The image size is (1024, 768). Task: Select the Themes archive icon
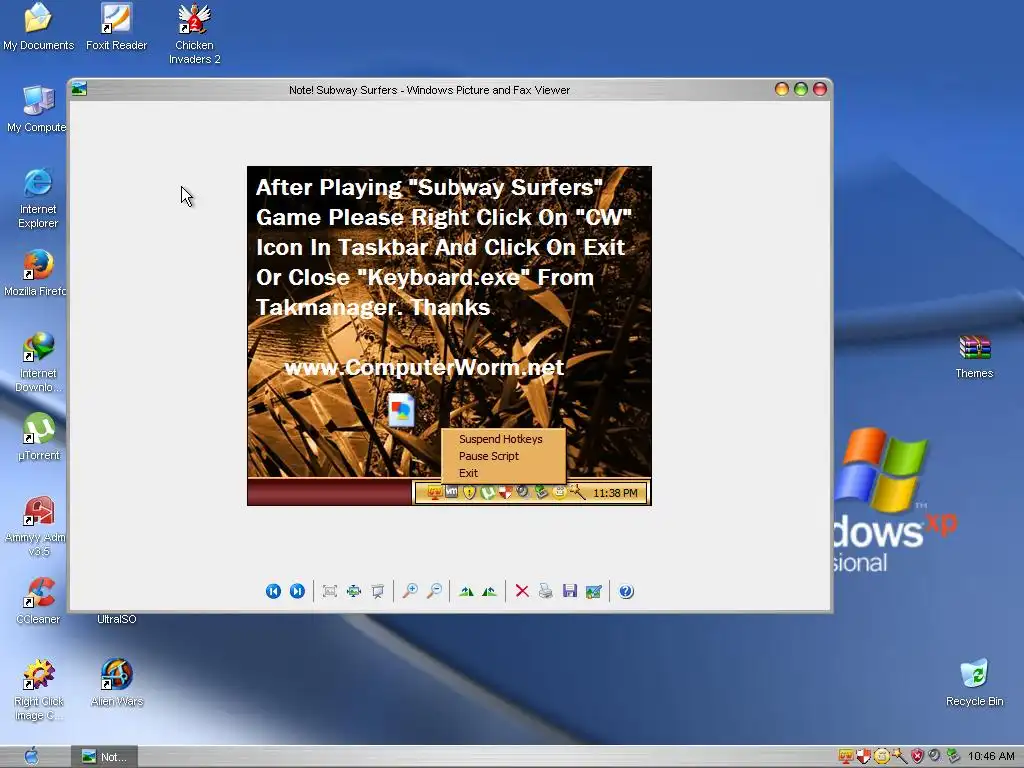tap(974, 356)
